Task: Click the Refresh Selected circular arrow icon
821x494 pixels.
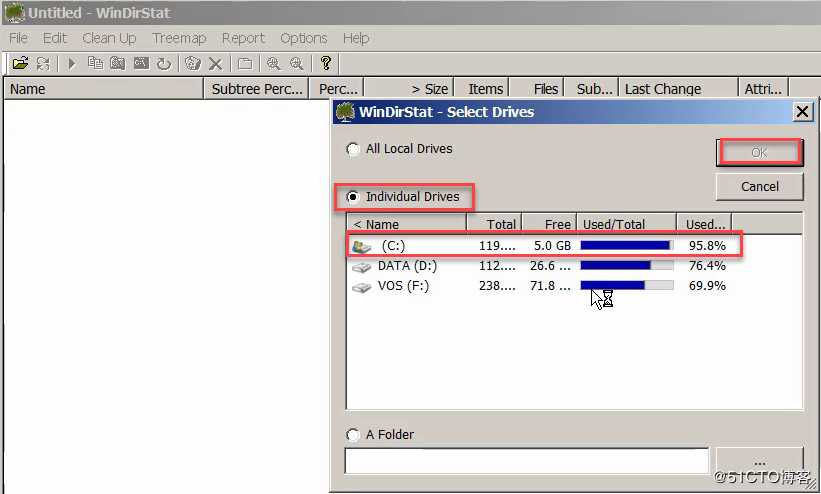Action: click(x=164, y=64)
